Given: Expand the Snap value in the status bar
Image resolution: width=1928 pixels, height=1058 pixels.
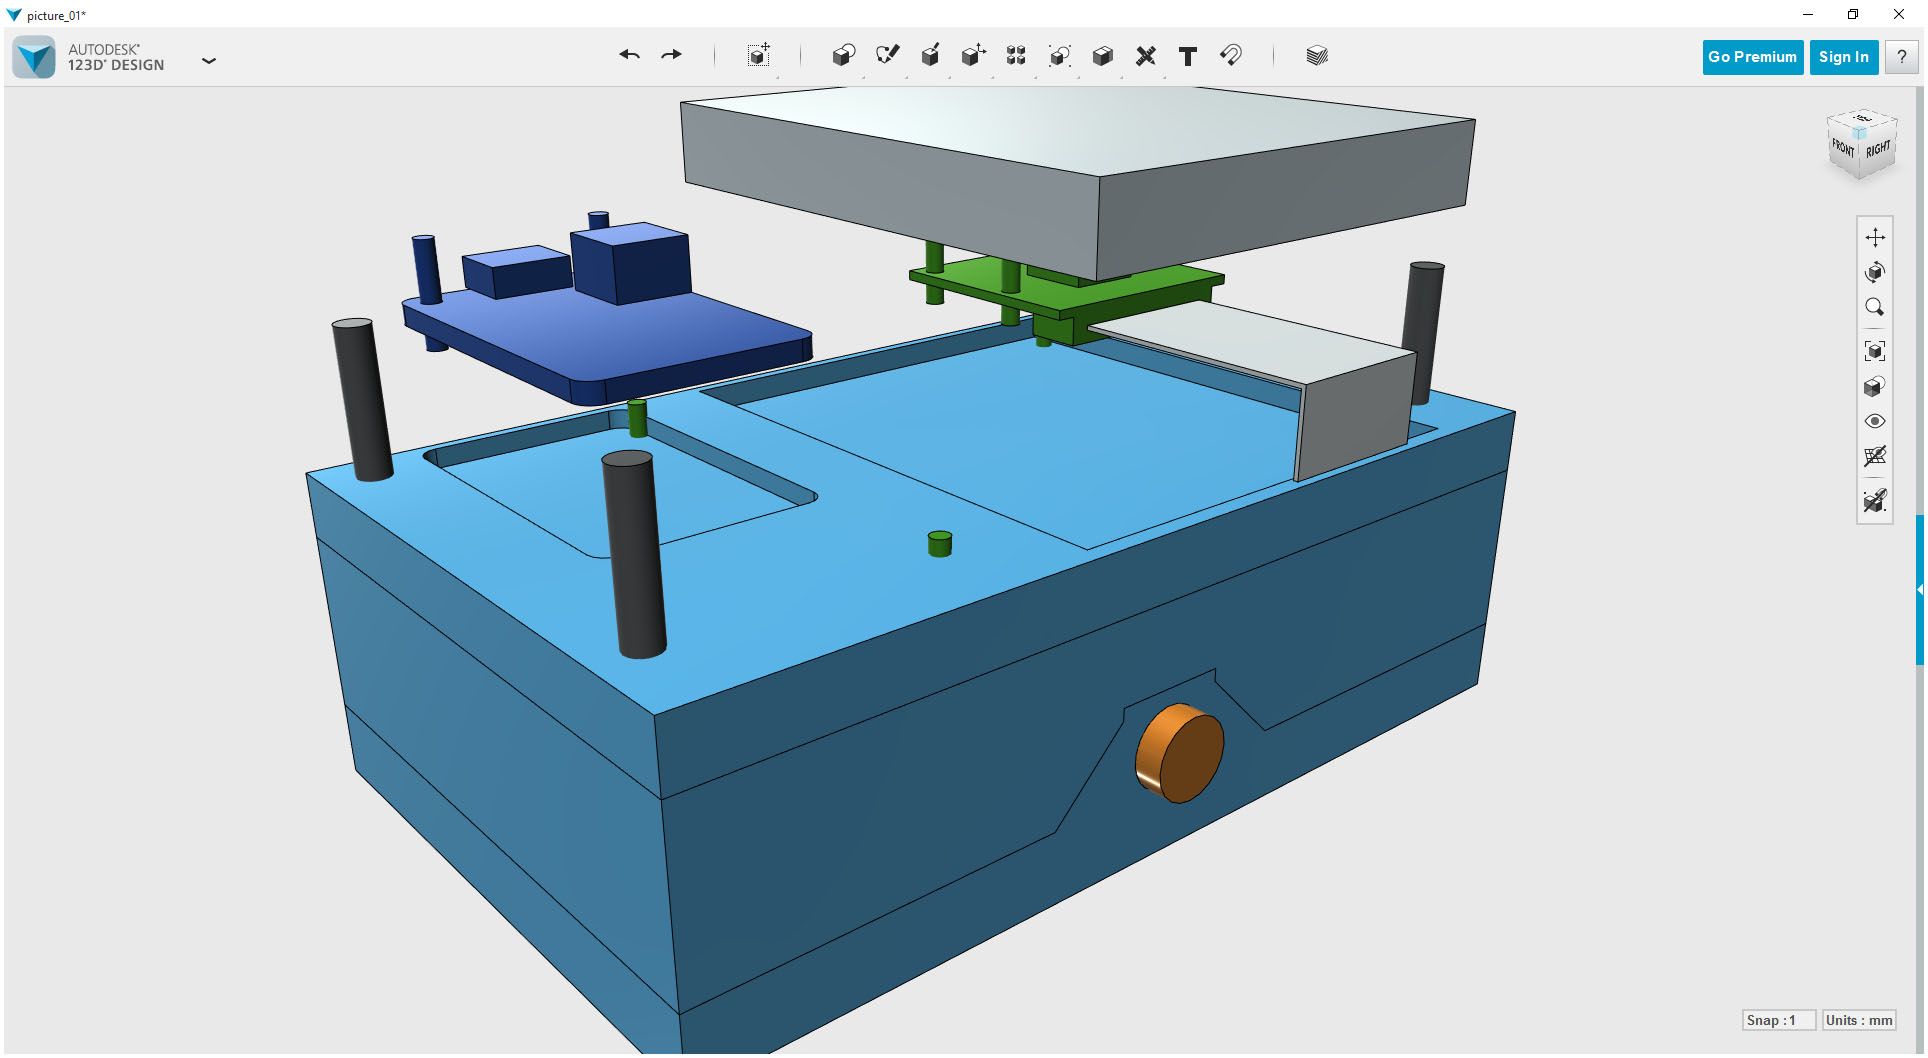Looking at the screenshot, I should [x=1779, y=1020].
